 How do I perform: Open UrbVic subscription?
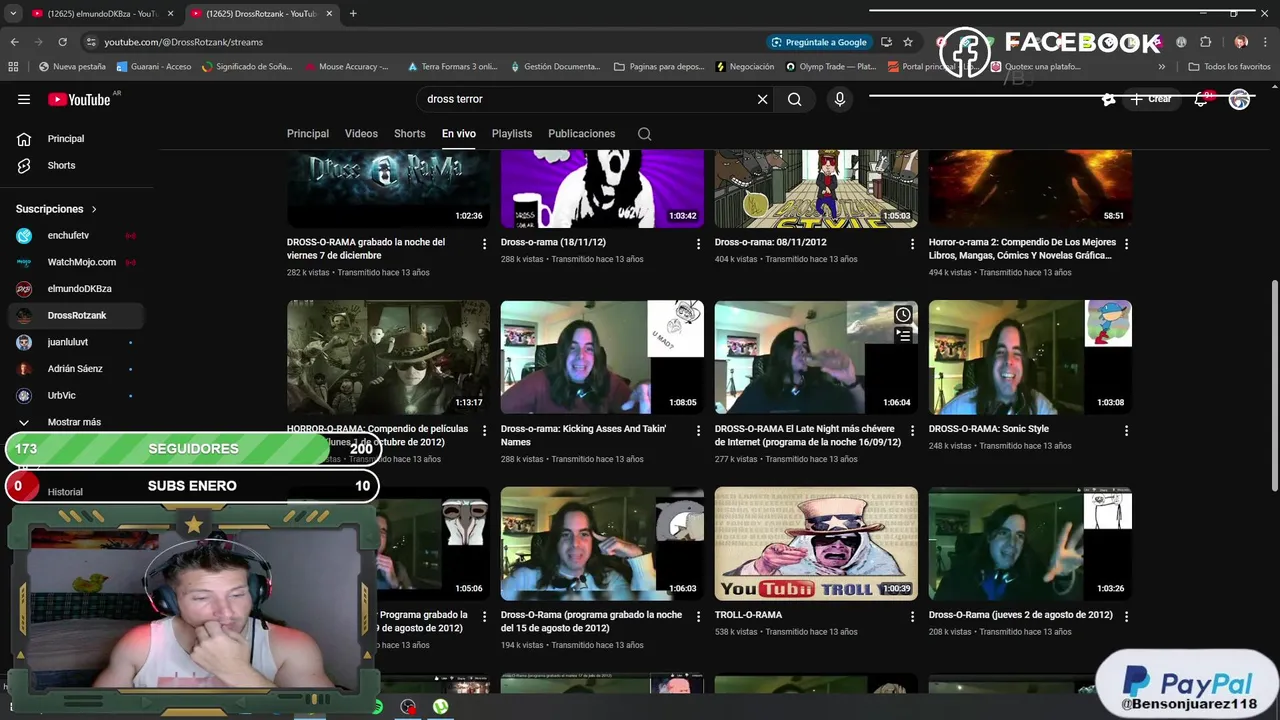78,395
